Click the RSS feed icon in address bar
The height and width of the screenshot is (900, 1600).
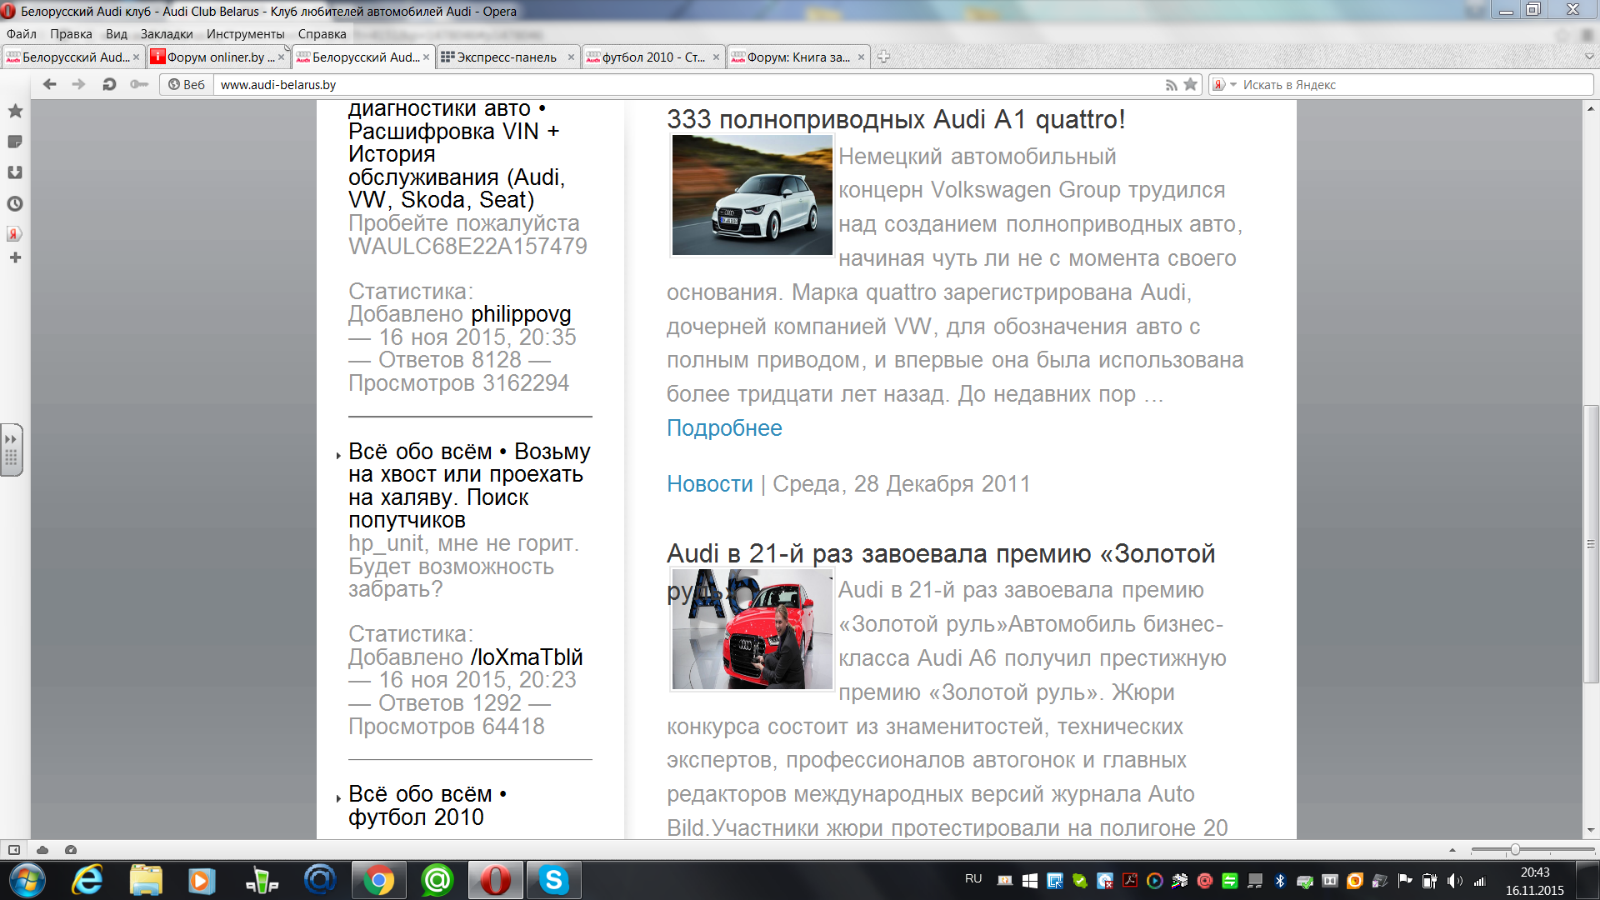(1171, 85)
